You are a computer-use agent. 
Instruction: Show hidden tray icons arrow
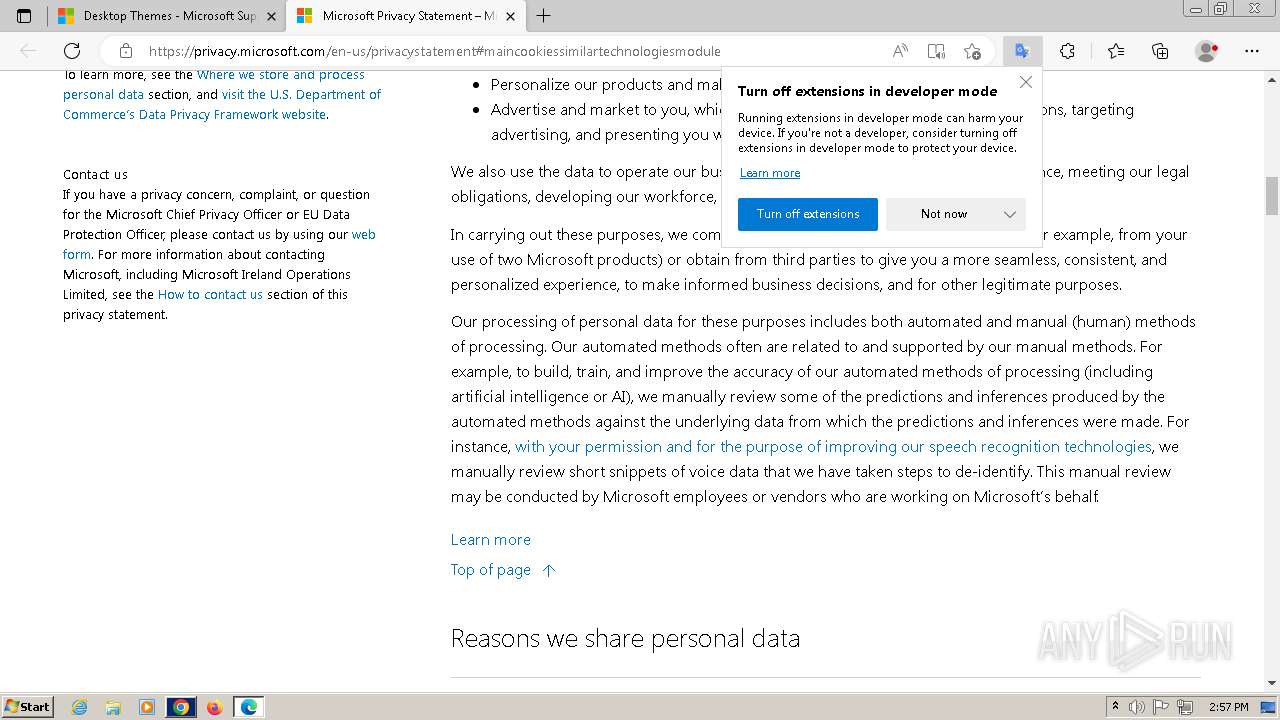[x=1116, y=707]
